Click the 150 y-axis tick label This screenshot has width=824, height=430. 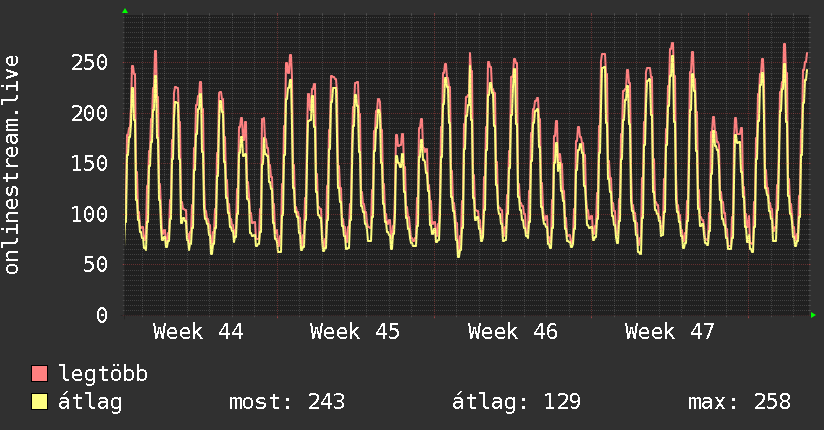[x=89, y=163]
